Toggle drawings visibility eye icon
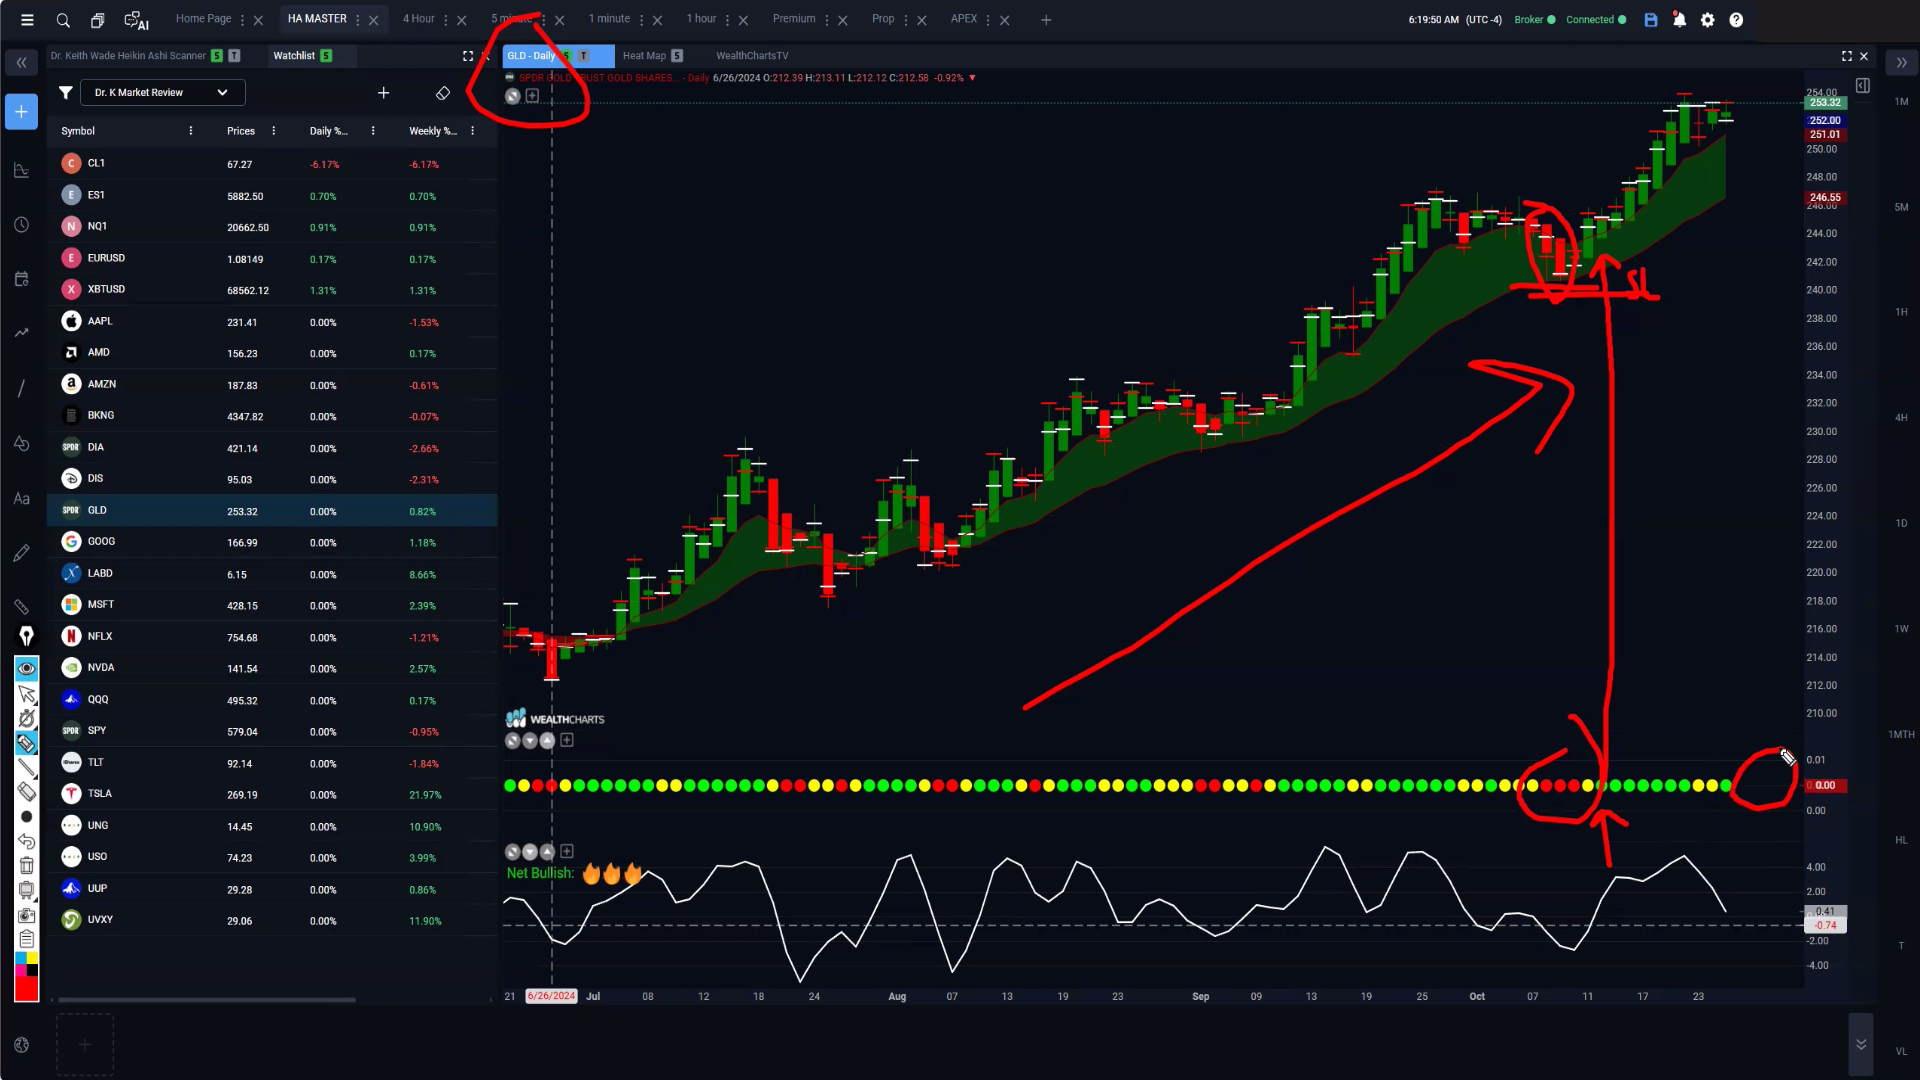 26,668
